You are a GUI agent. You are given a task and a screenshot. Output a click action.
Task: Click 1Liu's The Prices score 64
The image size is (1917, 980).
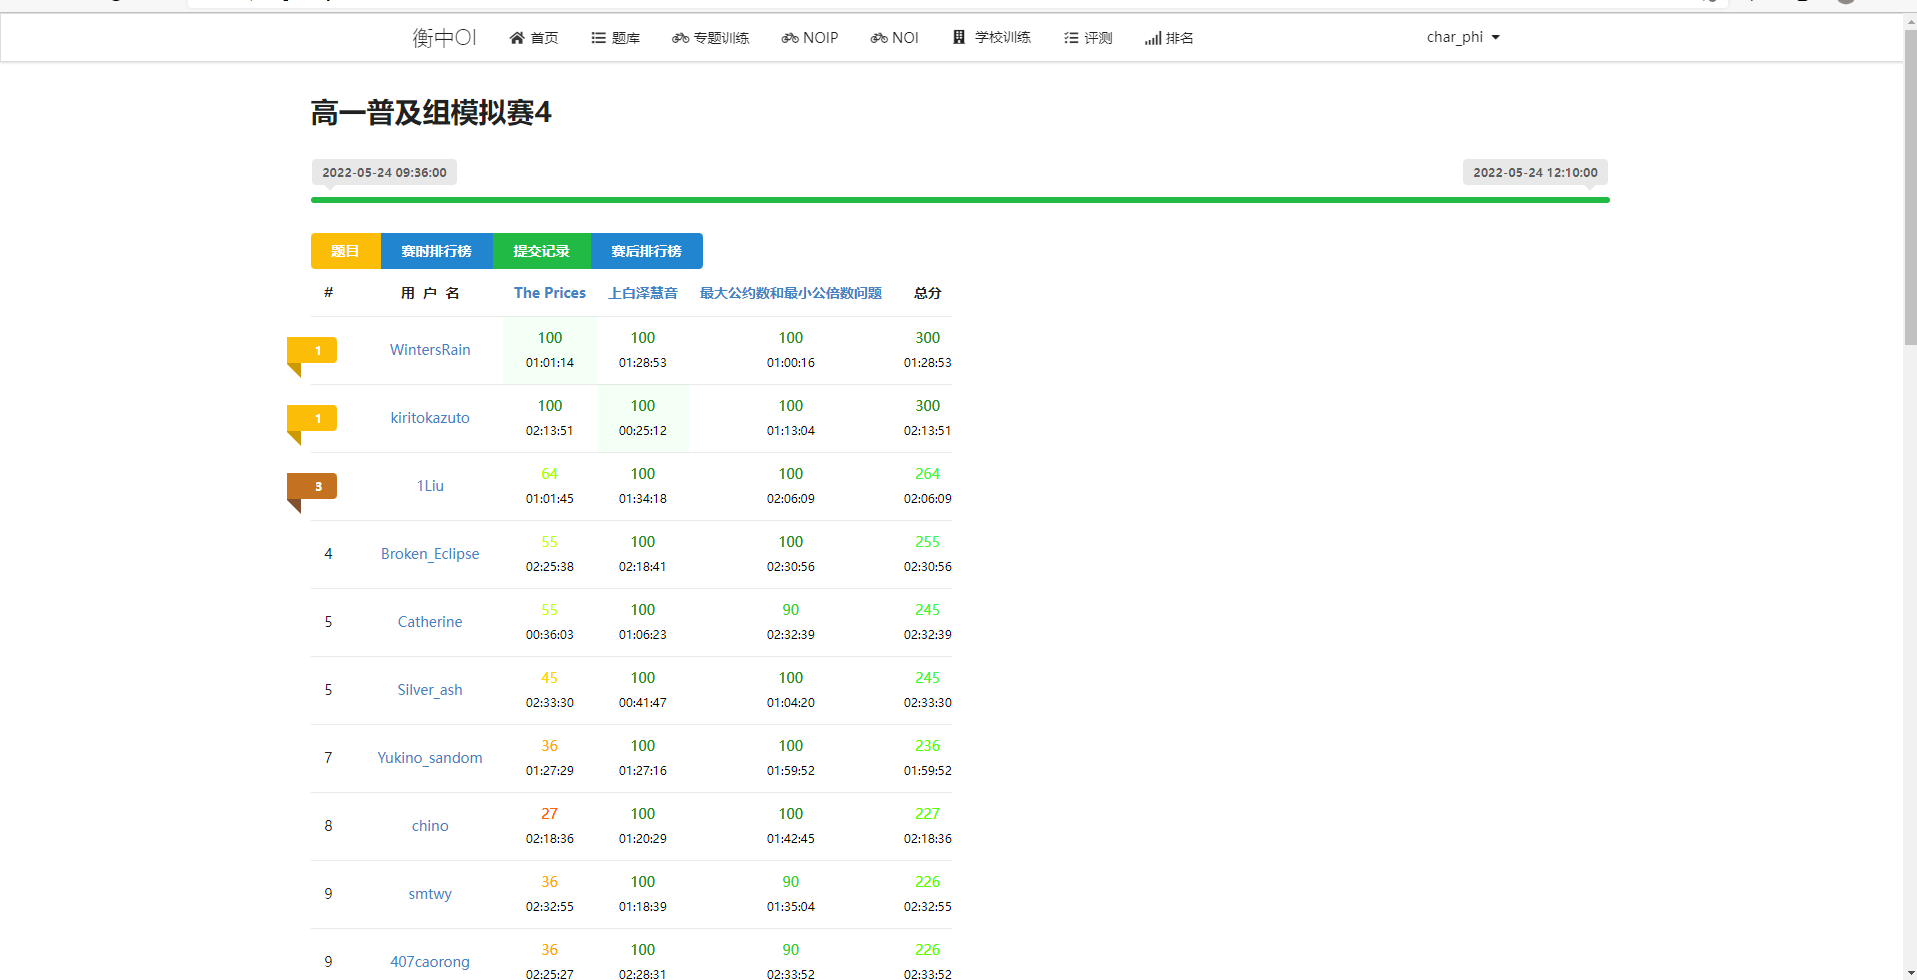click(x=550, y=474)
